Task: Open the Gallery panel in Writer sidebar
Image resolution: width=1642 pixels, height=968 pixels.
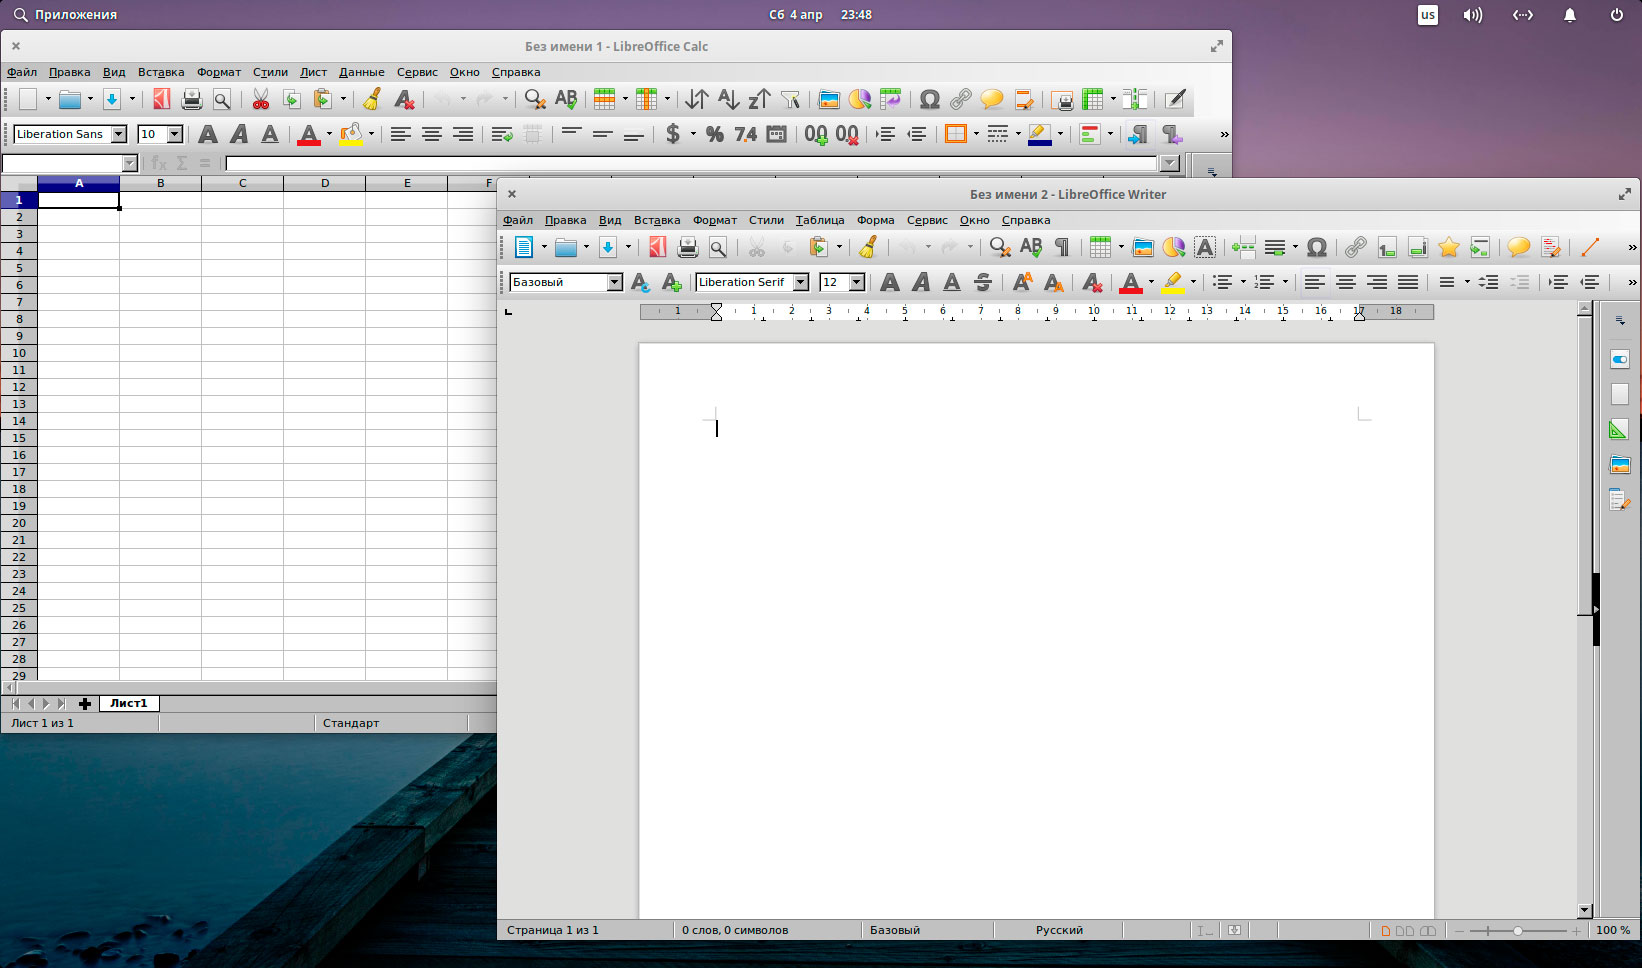Action: click(1619, 465)
